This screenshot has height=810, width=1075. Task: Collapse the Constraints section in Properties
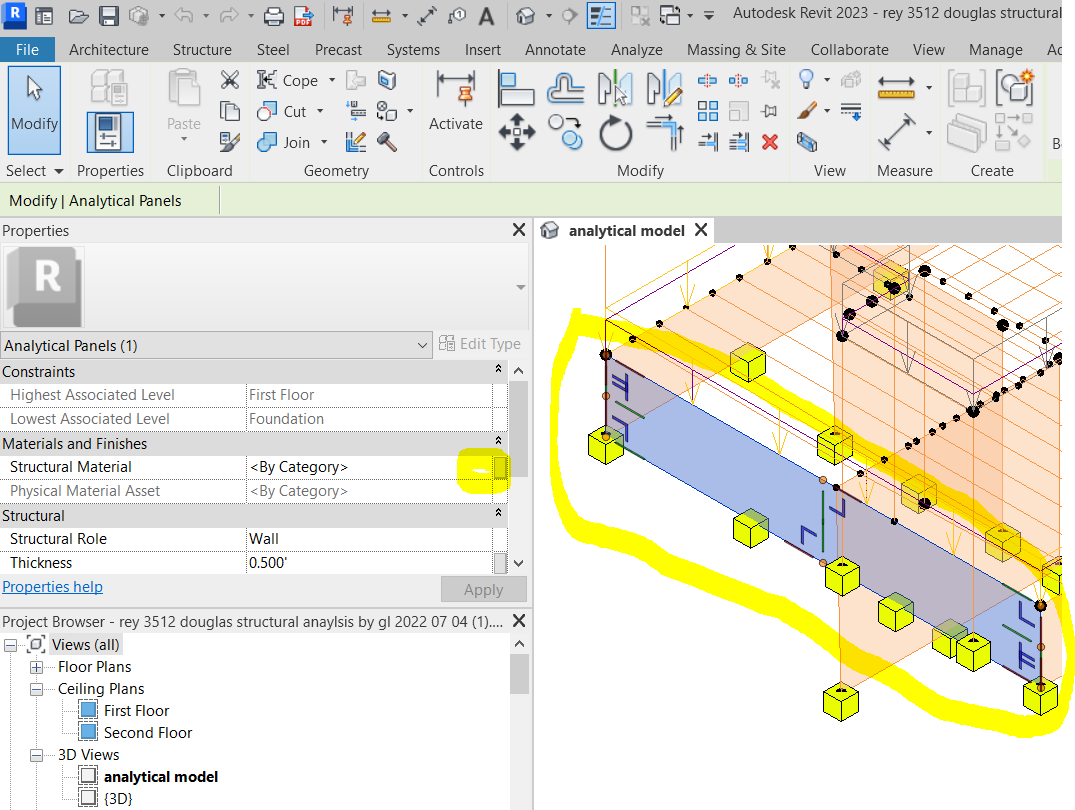coord(498,371)
